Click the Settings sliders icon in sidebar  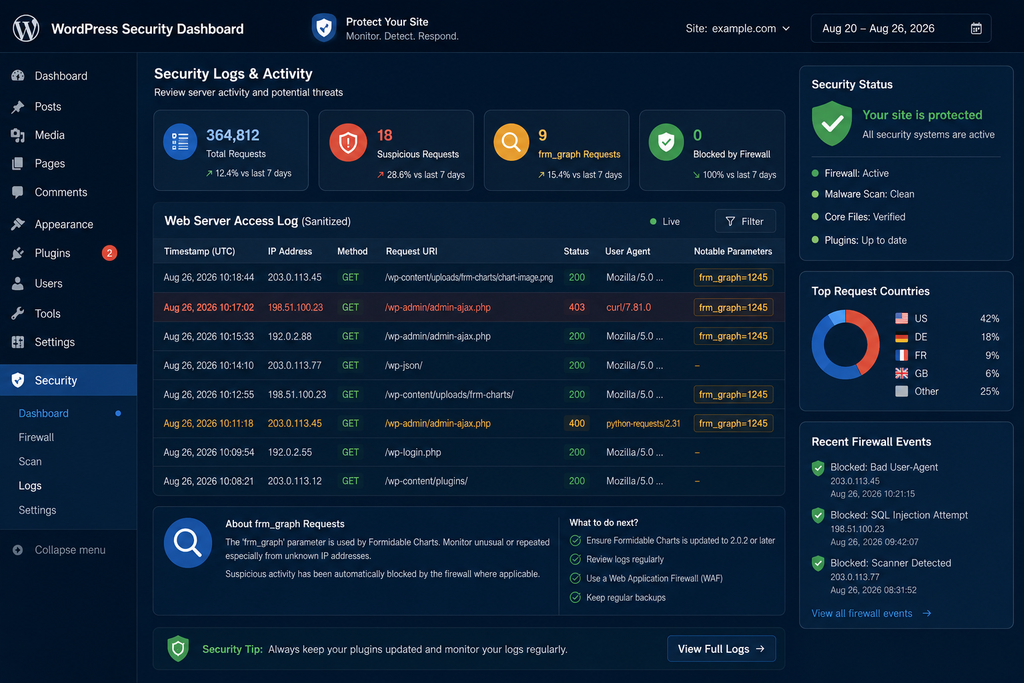point(18,342)
